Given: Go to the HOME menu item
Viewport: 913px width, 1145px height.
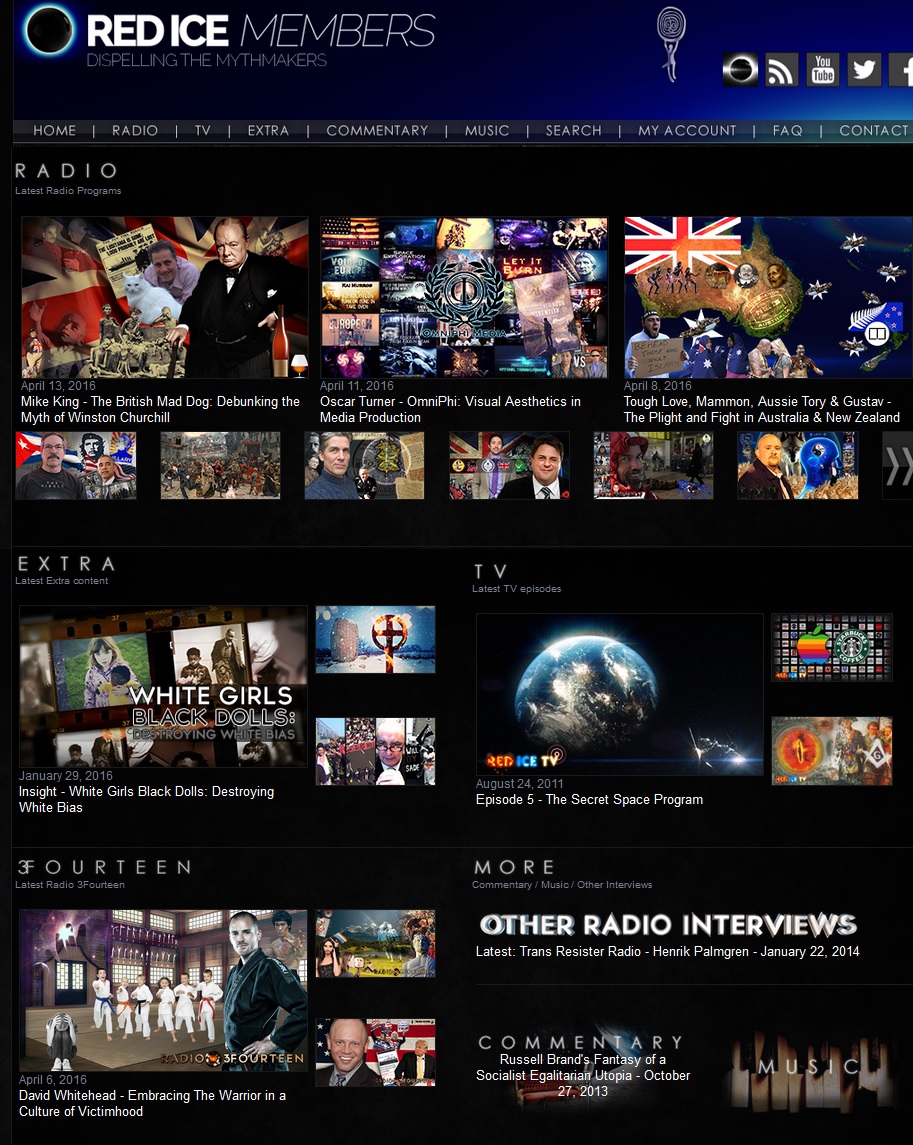Looking at the screenshot, I should (54, 131).
